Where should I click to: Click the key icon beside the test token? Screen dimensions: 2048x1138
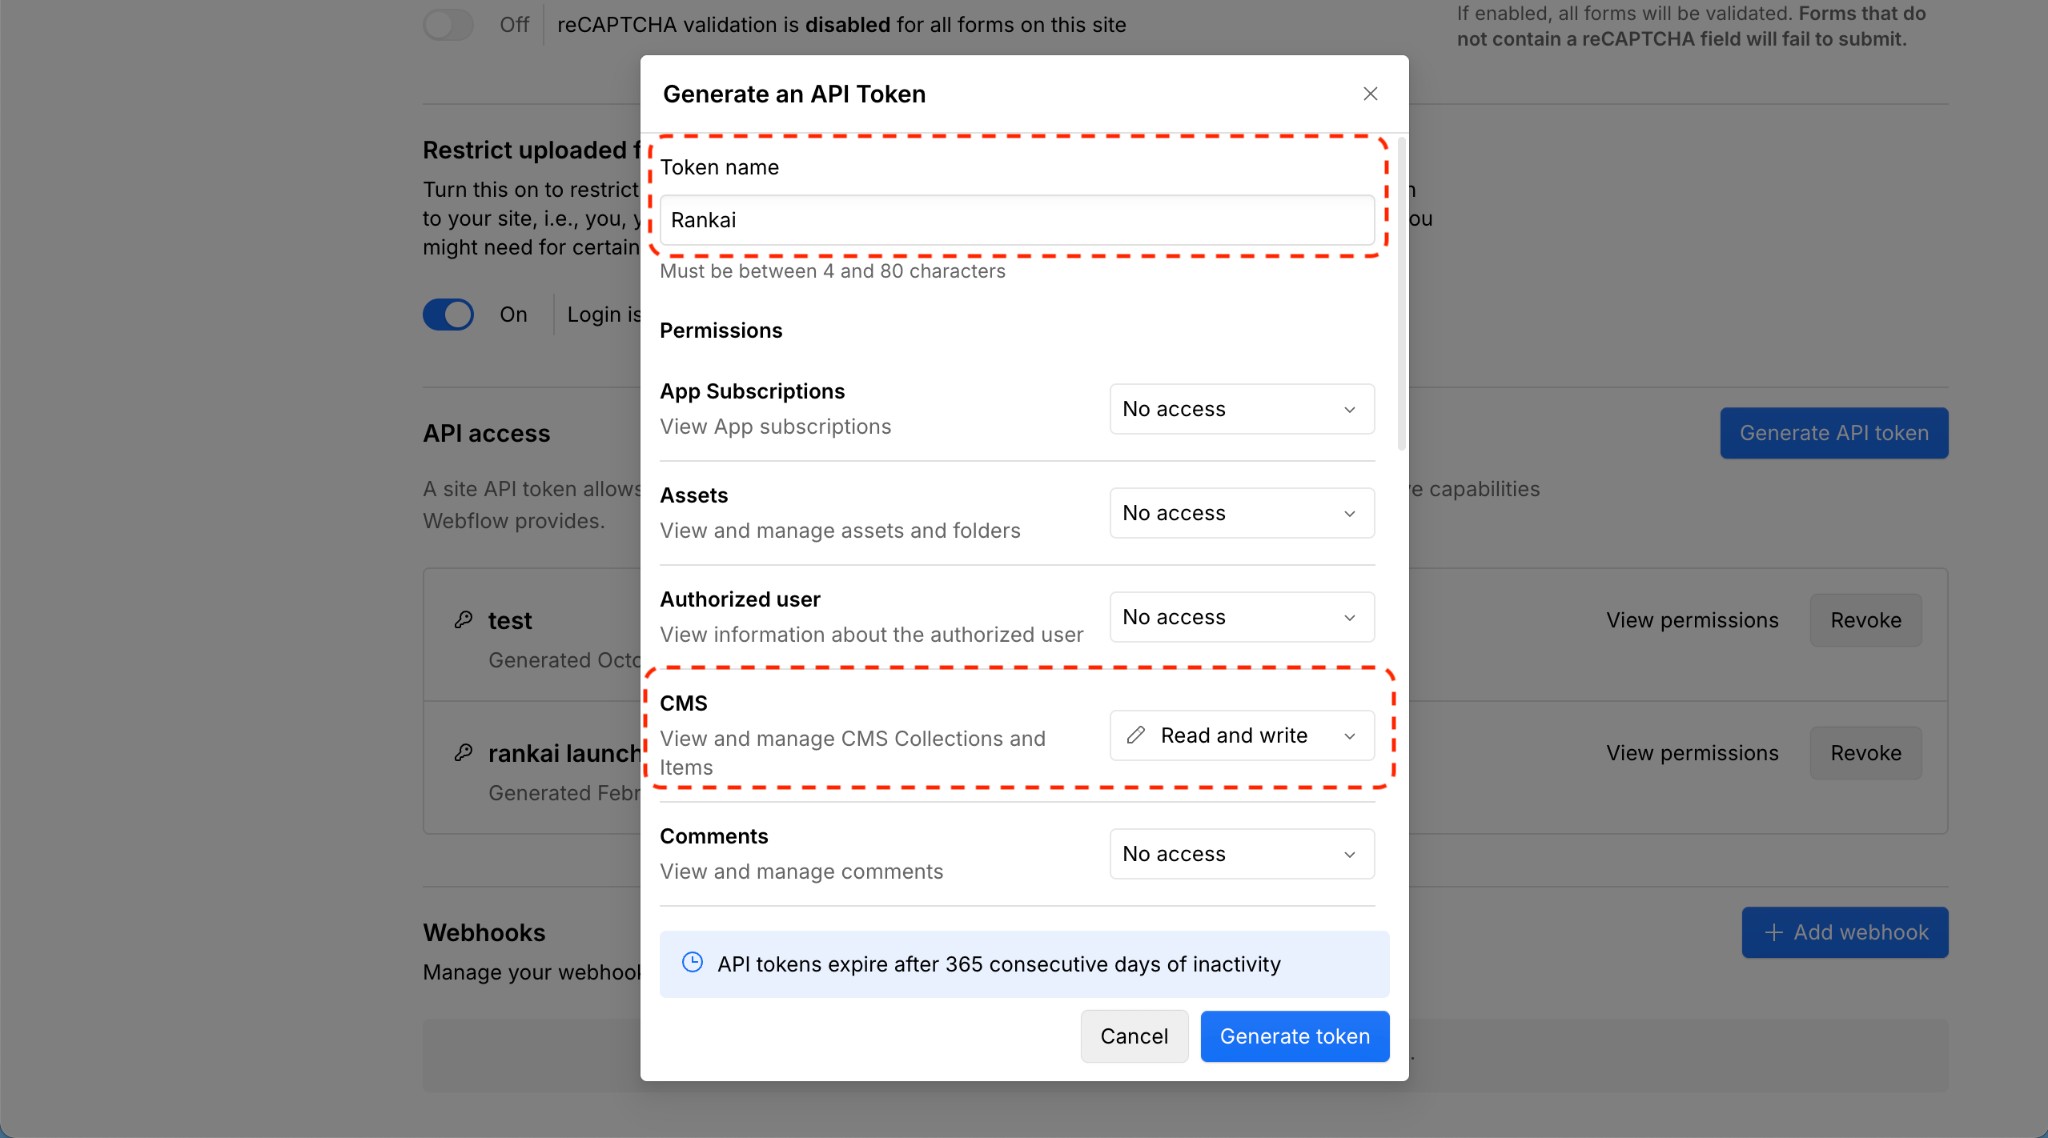click(x=463, y=620)
